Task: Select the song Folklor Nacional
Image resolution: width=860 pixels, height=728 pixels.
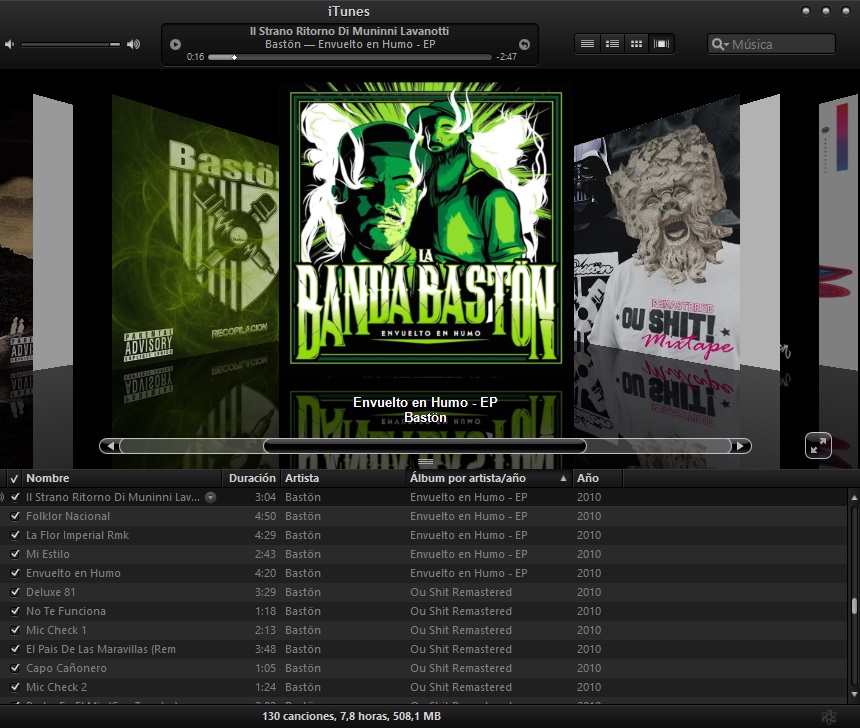Action: (68, 516)
